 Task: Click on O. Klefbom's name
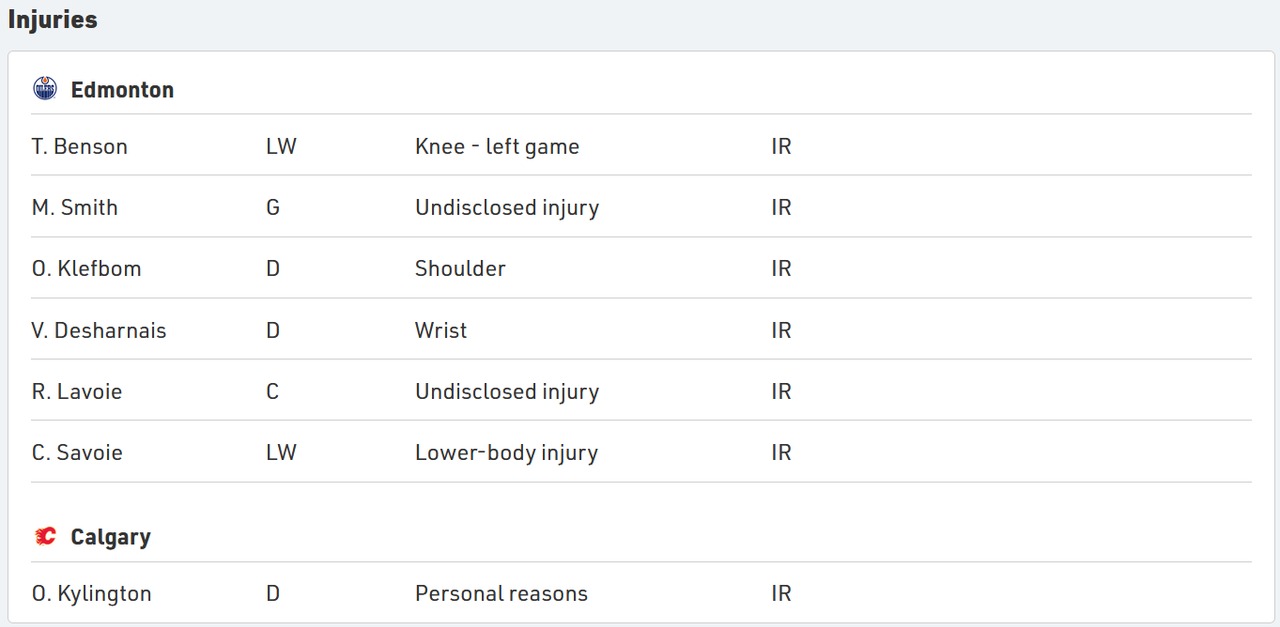point(87,269)
